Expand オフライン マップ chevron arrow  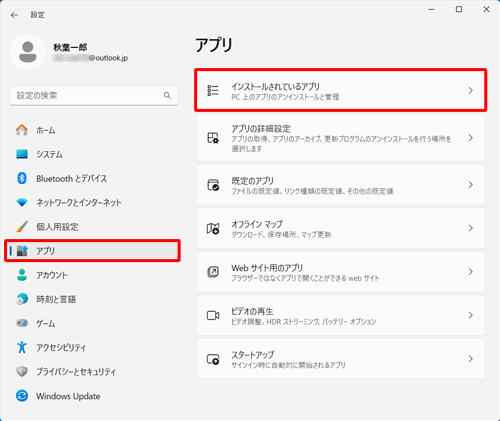(x=471, y=228)
